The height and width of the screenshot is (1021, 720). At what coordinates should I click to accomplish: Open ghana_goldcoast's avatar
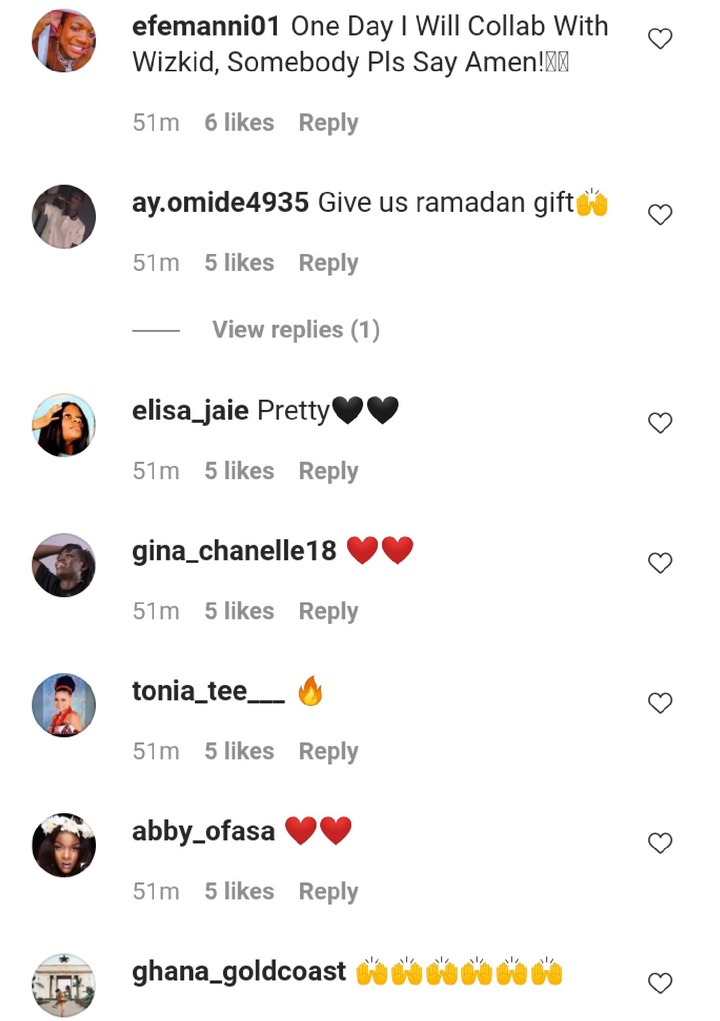click(x=64, y=985)
